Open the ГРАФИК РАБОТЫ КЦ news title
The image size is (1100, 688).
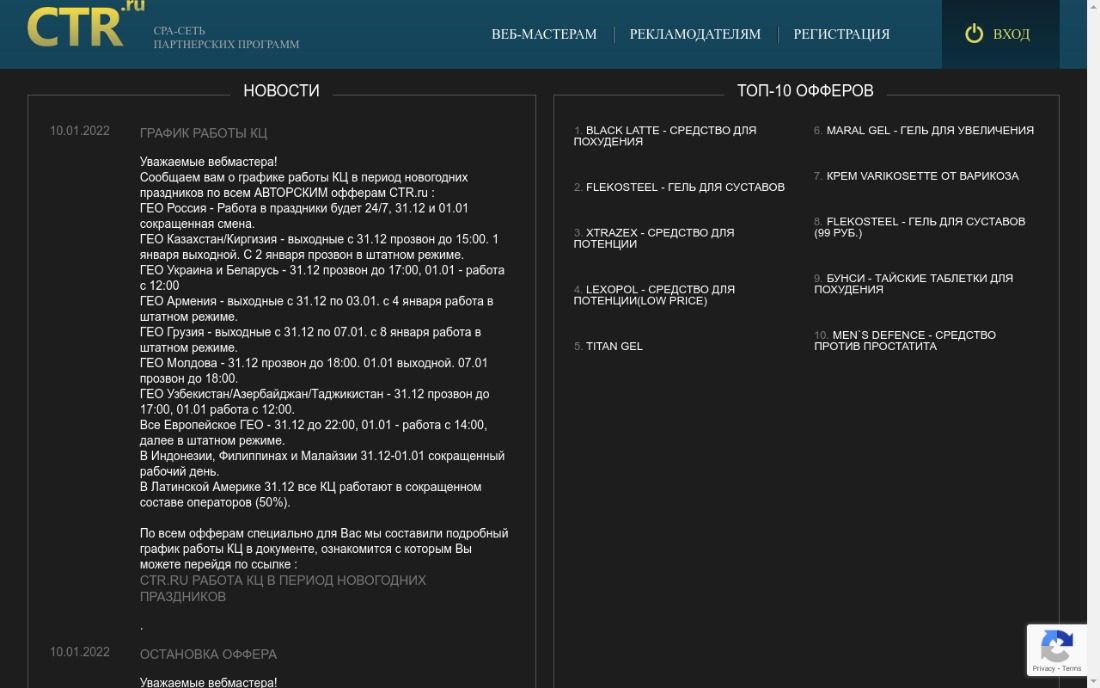(x=203, y=133)
